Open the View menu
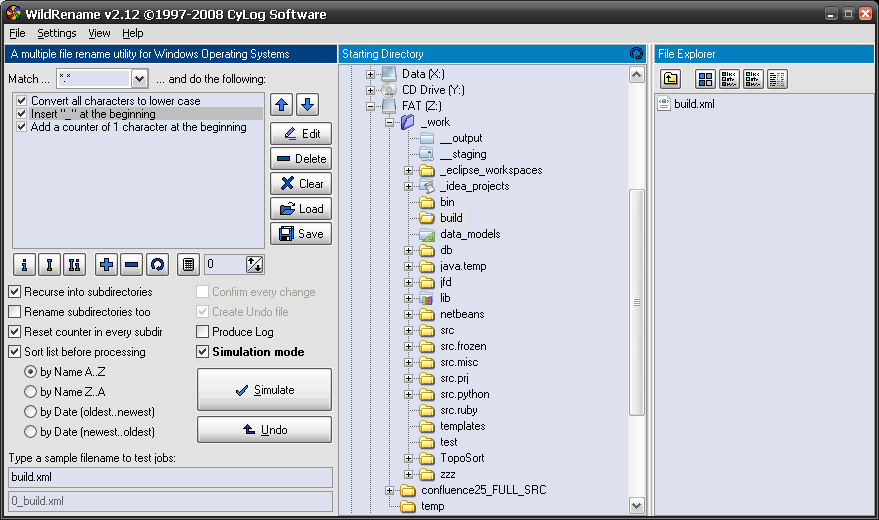Image resolution: width=879 pixels, height=520 pixels. [x=99, y=33]
